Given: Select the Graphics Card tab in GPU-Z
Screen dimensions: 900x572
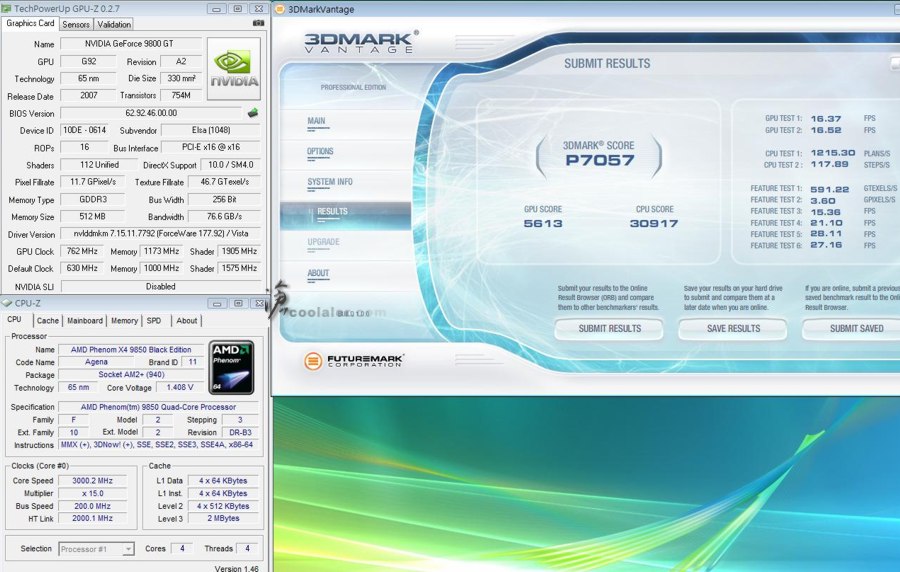Looking at the screenshot, I should coord(30,23).
